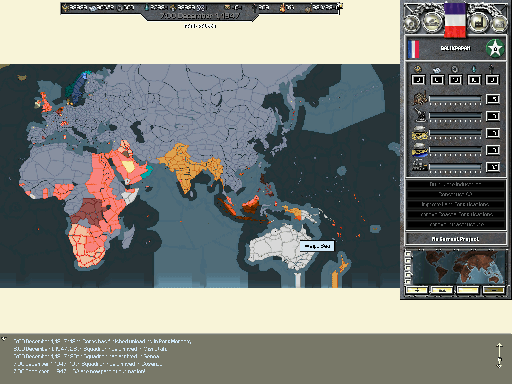This screenshot has height=384, width=512.
Task: Open the battleship naval screen button
Action: 432,23
